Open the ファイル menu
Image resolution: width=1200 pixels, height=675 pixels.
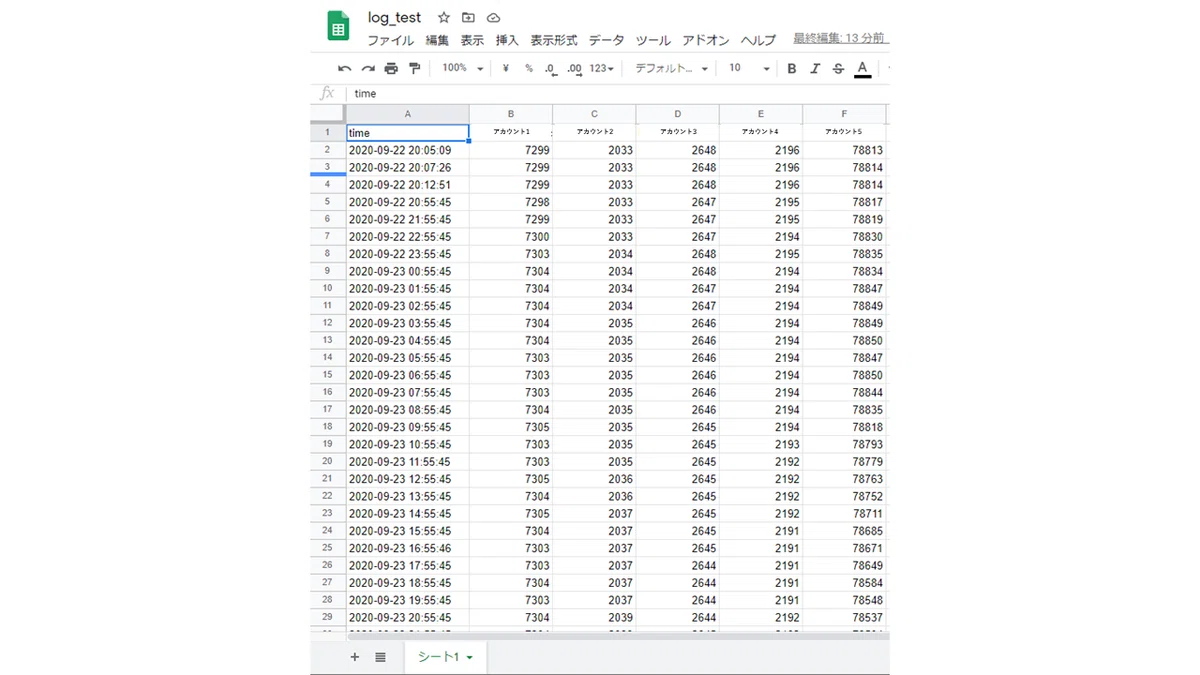390,40
